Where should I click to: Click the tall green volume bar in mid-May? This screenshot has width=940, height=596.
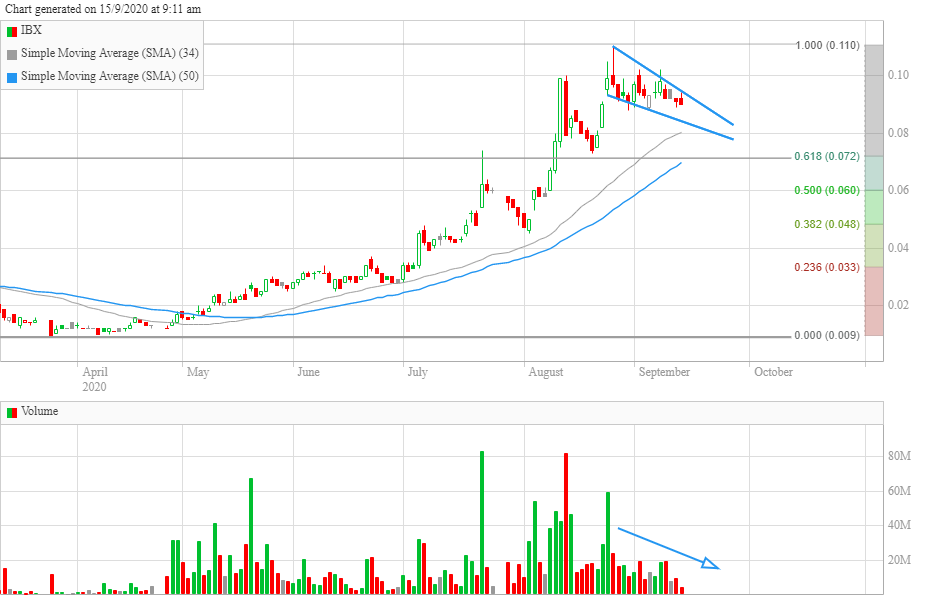pos(251,535)
